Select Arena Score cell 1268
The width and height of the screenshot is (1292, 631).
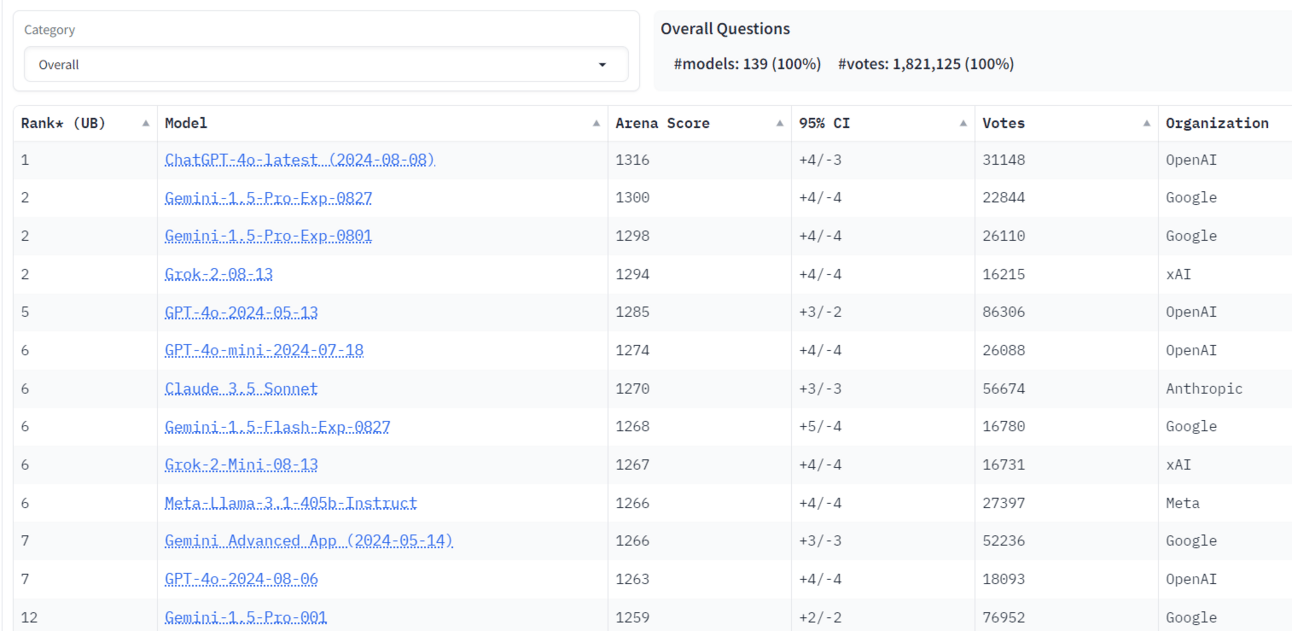pos(699,427)
